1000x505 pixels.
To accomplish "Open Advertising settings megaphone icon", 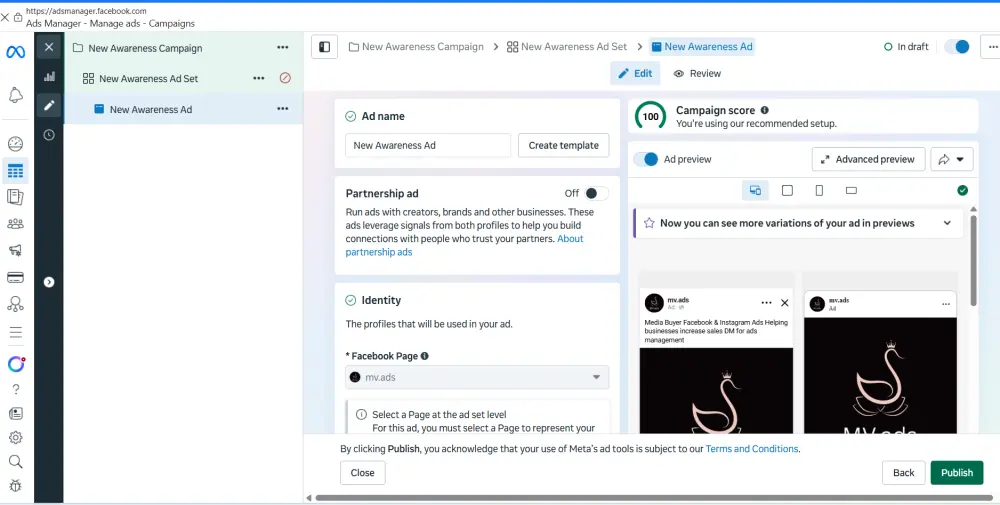I will [15, 250].
